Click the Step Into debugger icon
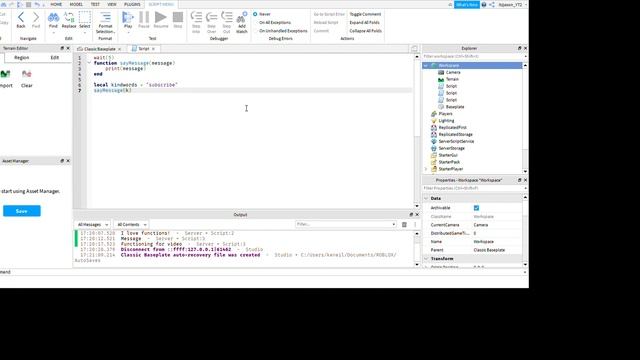 [x=196, y=17]
